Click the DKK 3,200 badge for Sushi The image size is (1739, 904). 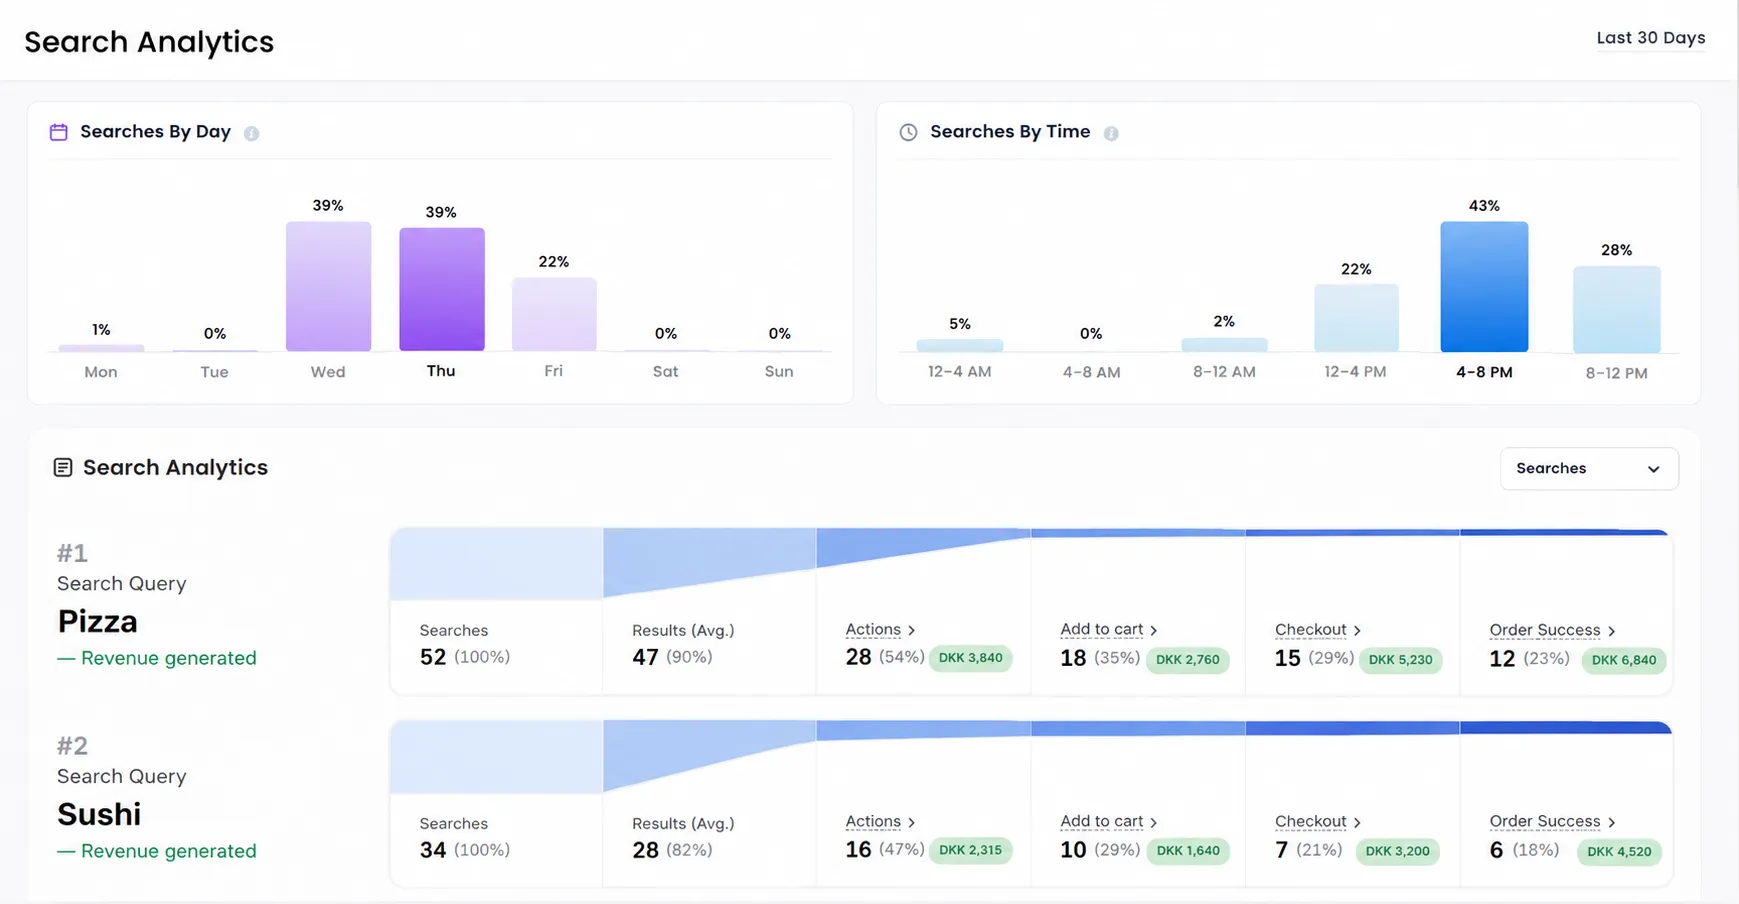click(x=1397, y=851)
